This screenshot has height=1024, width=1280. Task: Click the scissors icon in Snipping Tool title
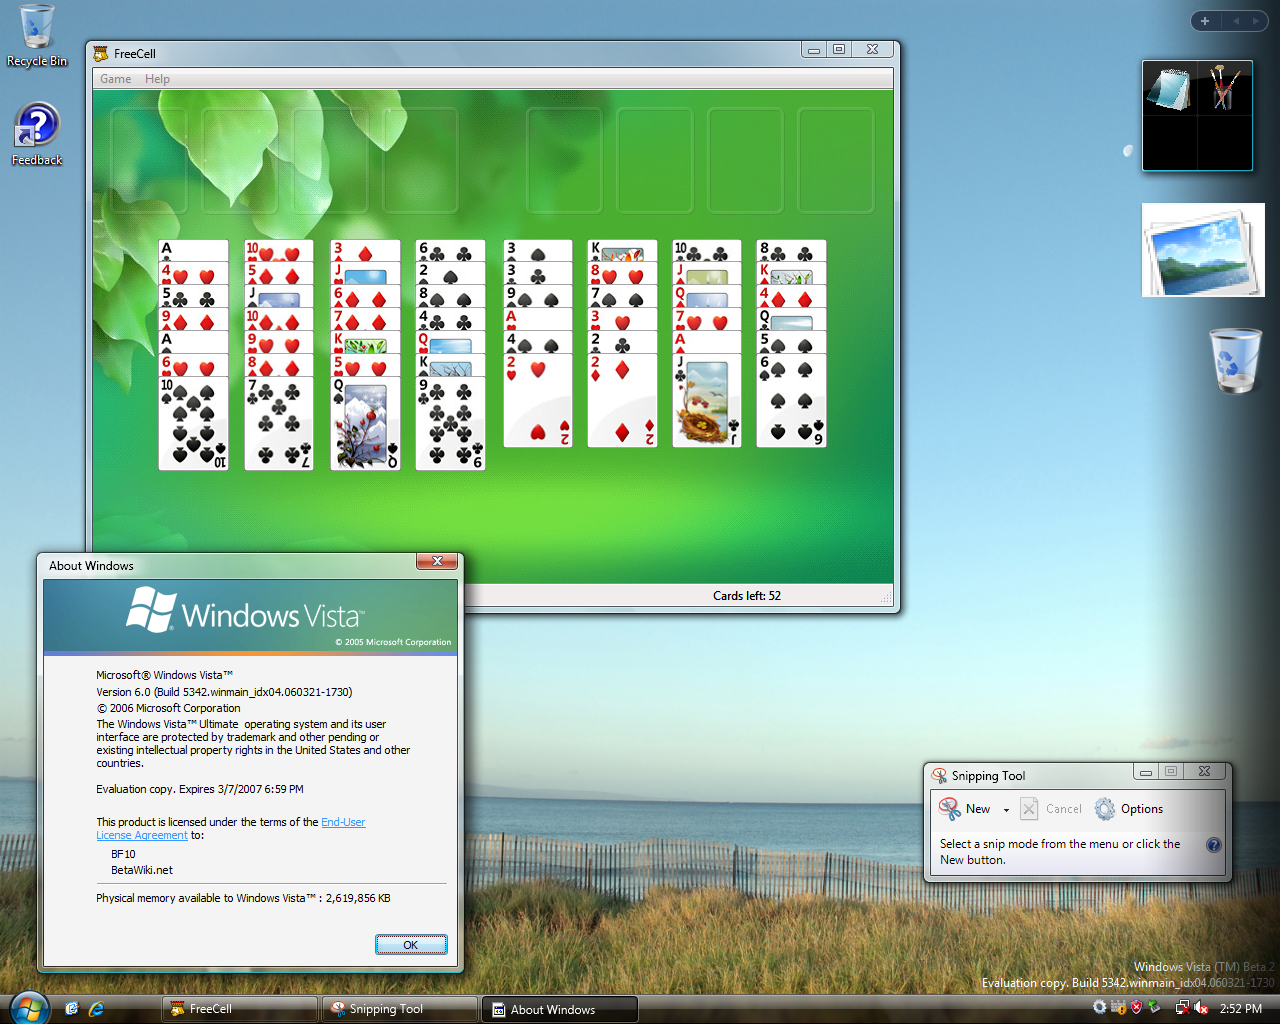tap(939, 775)
